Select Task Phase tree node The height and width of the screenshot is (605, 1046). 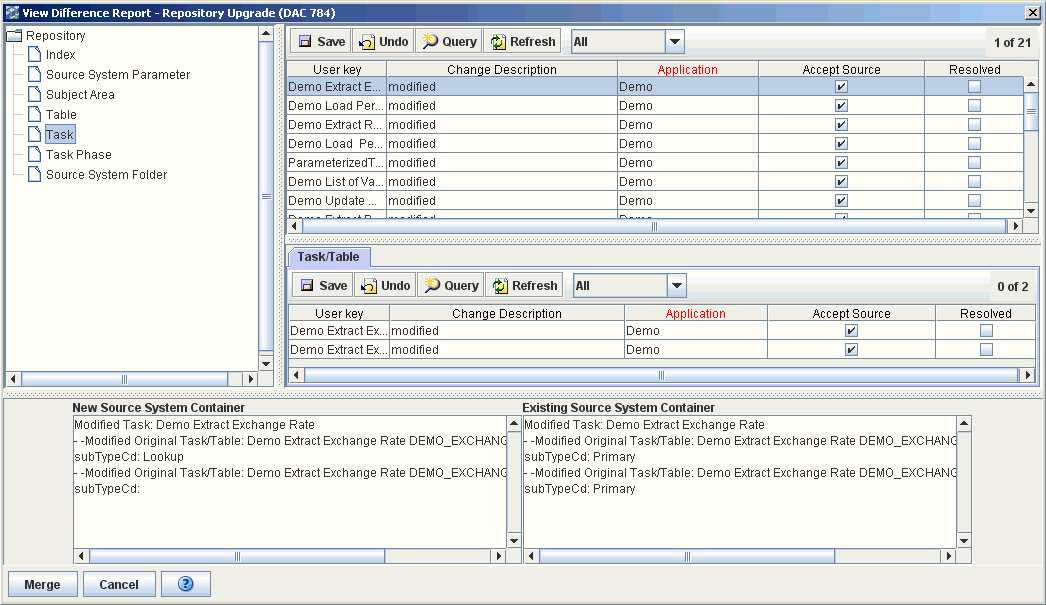click(78, 155)
